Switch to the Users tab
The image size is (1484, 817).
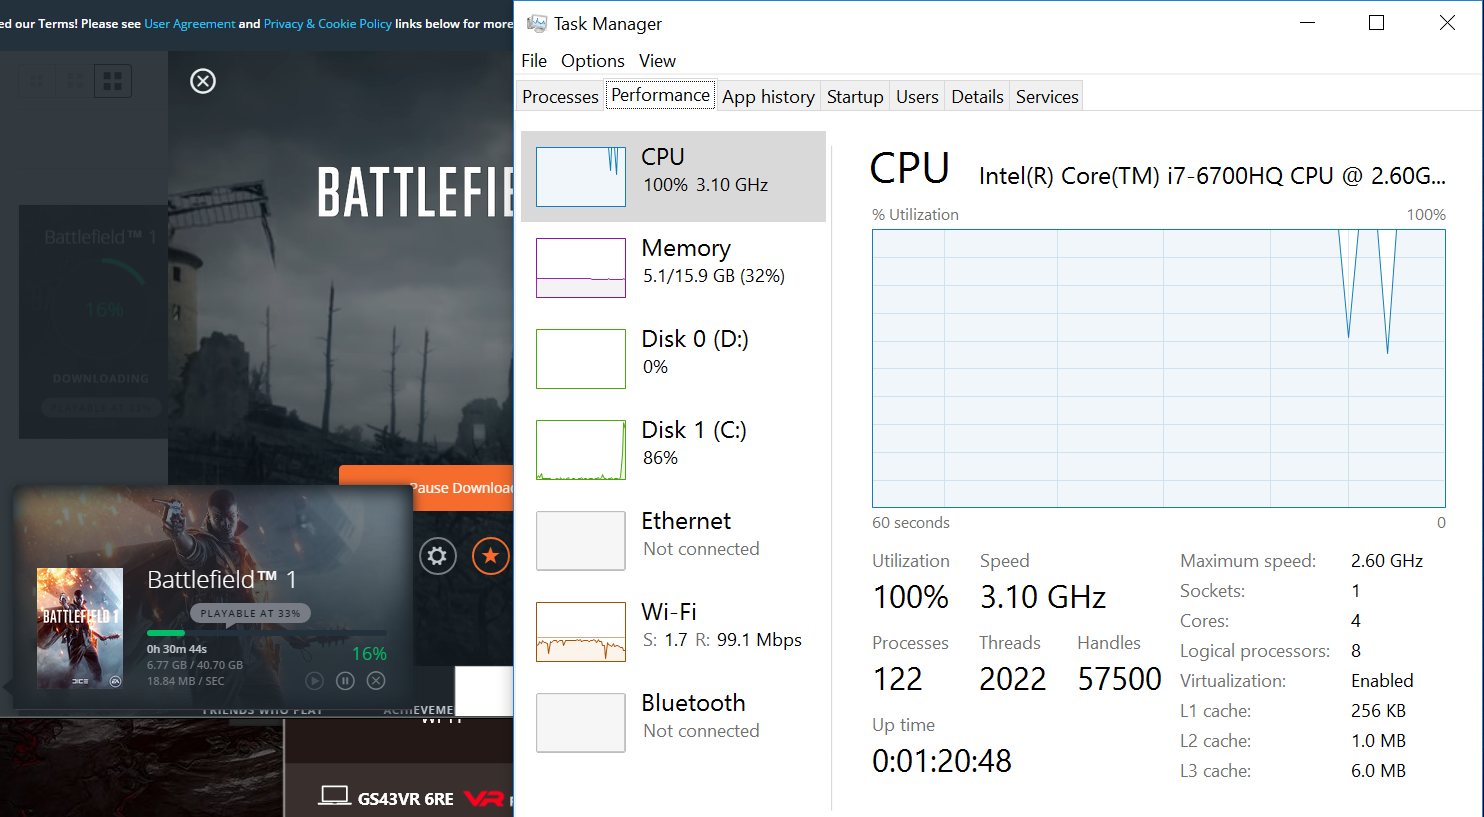(x=917, y=96)
